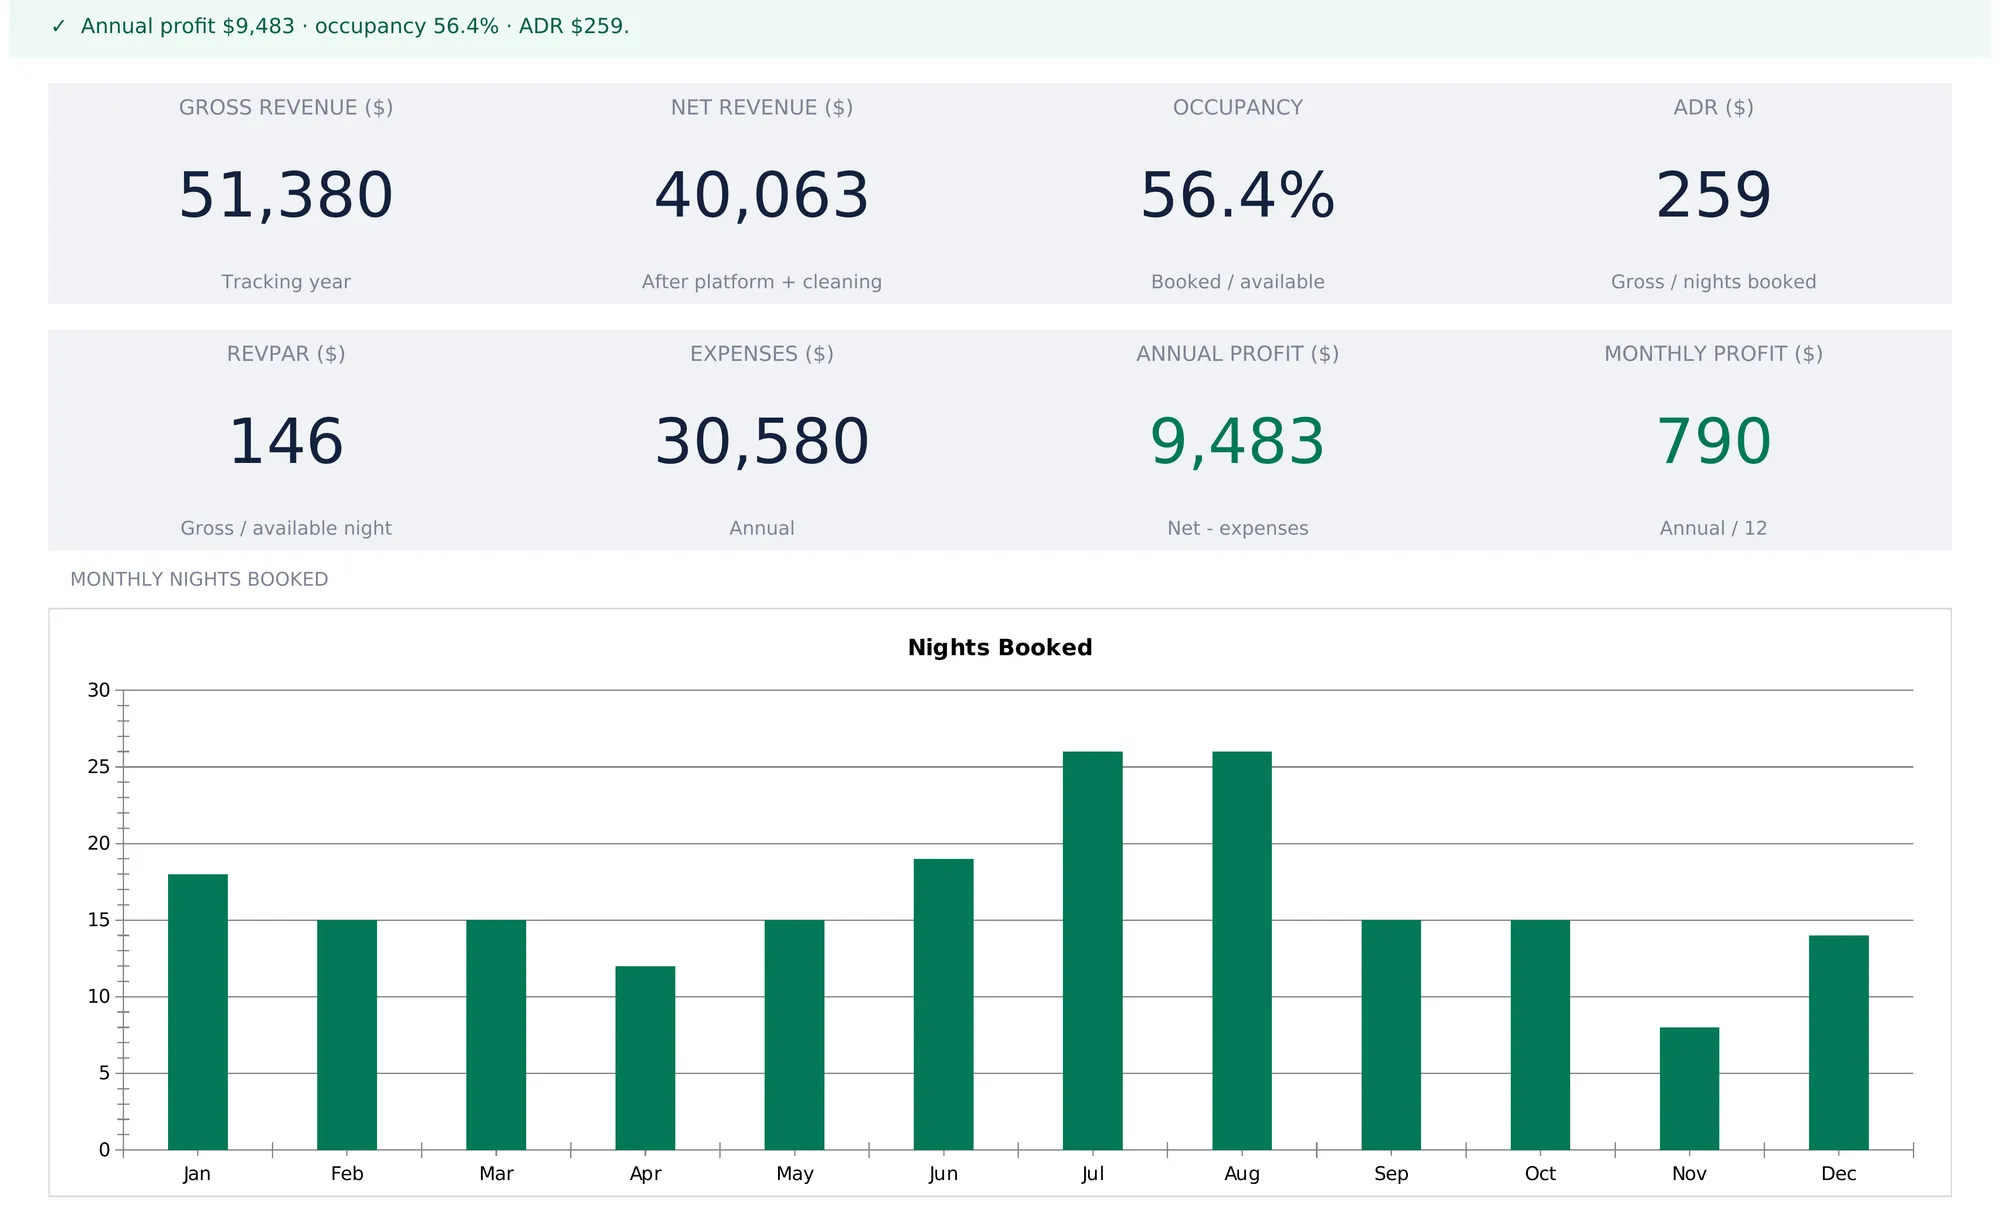Click the Occupancy value 56.4%
The height and width of the screenshot is (1215, 2000).
tap(1238, 195)
